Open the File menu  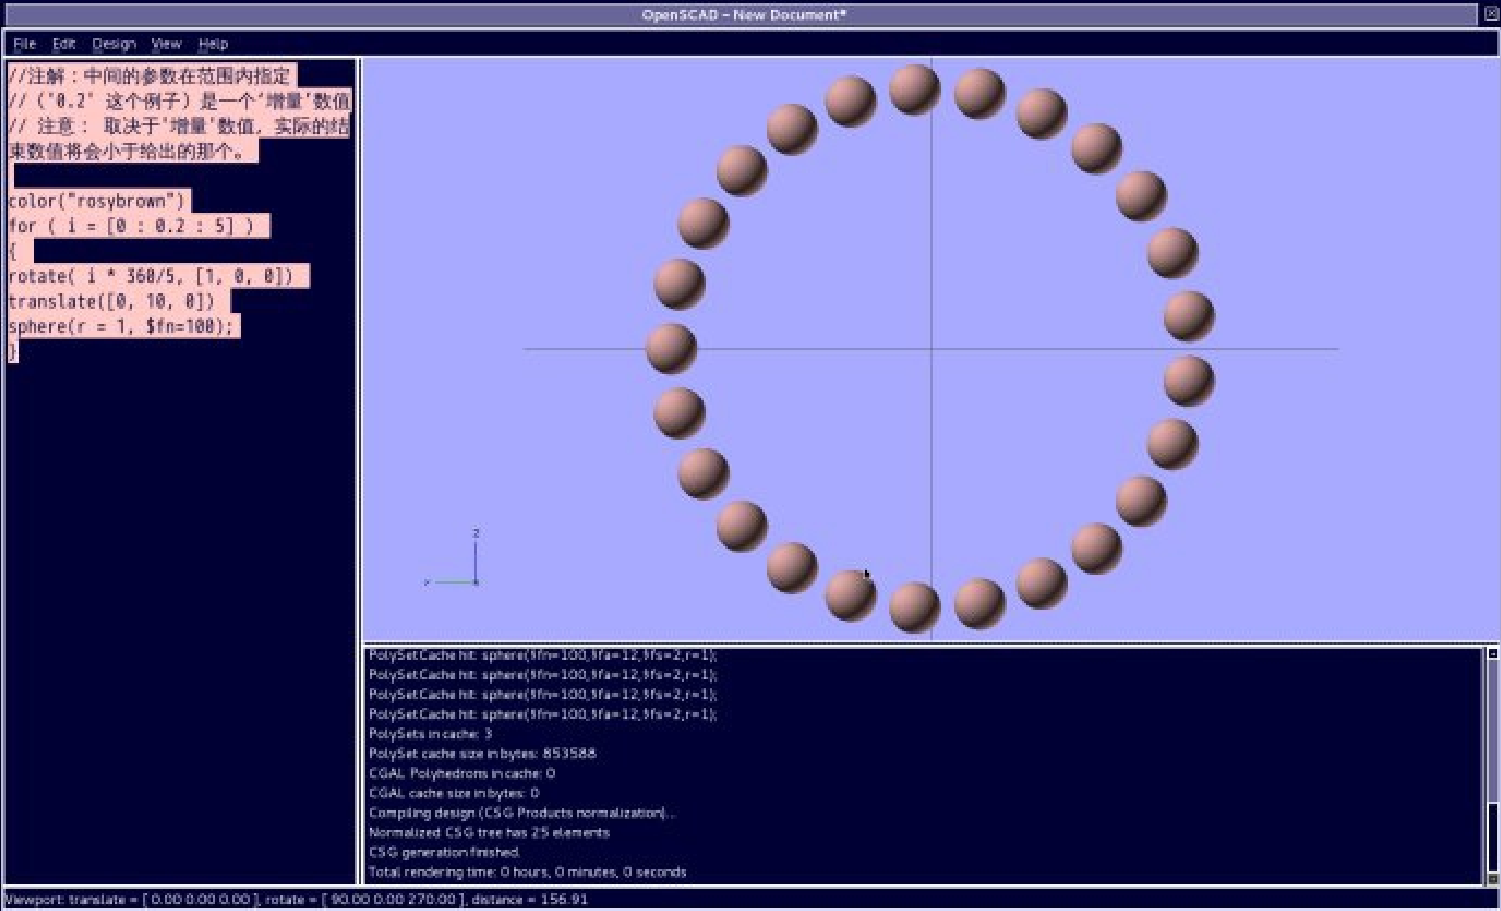click(24, 44)
